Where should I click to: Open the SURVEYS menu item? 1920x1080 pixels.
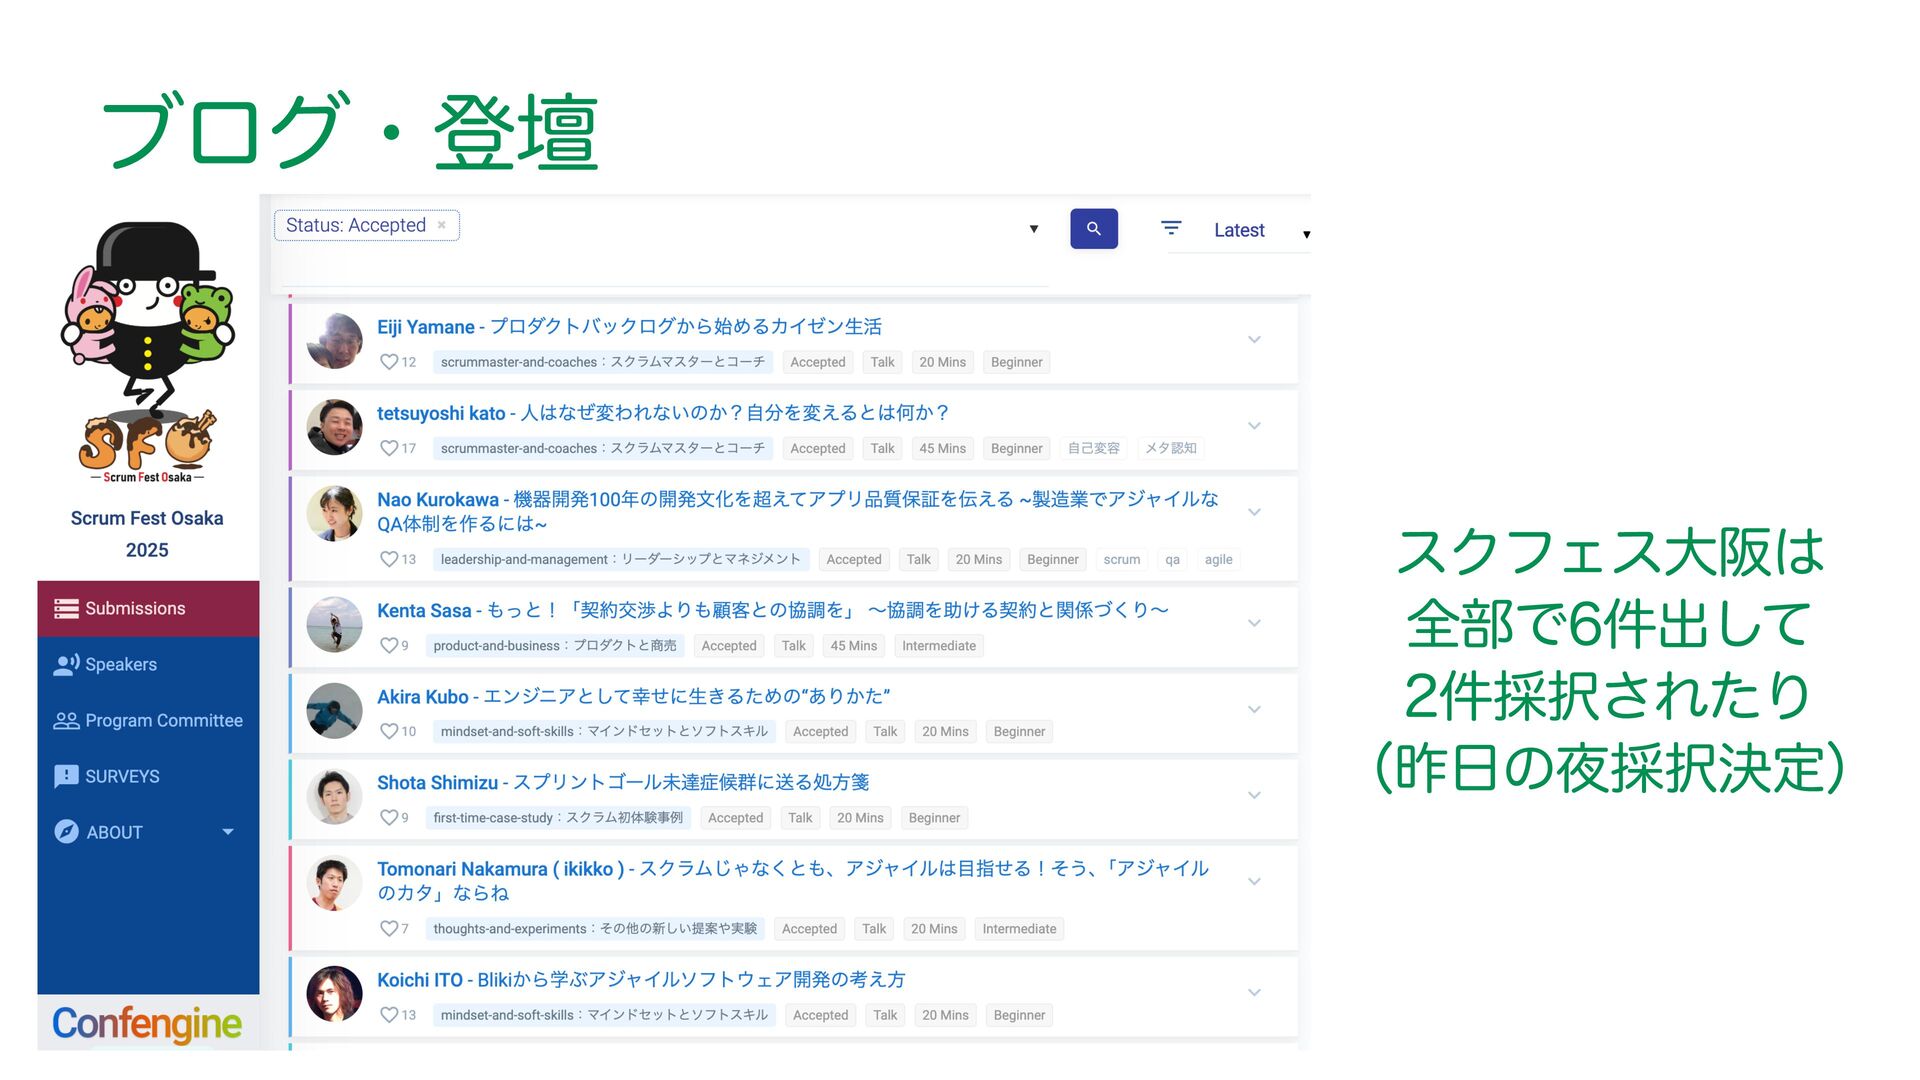point(148,777)
